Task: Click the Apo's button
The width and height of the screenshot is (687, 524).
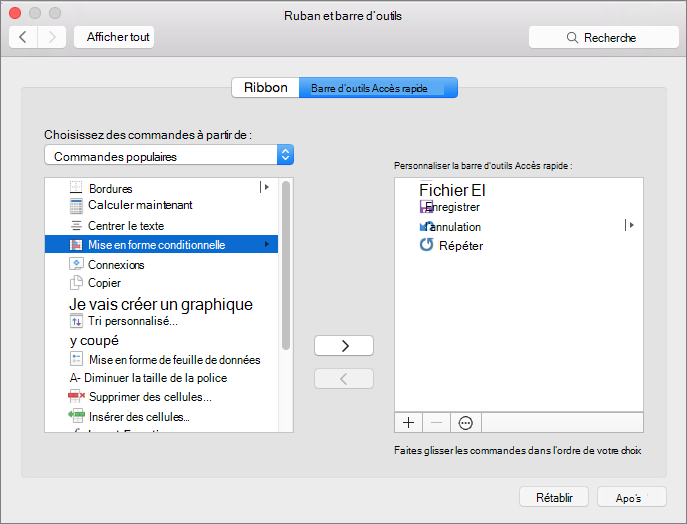Action: click(631, 497)
